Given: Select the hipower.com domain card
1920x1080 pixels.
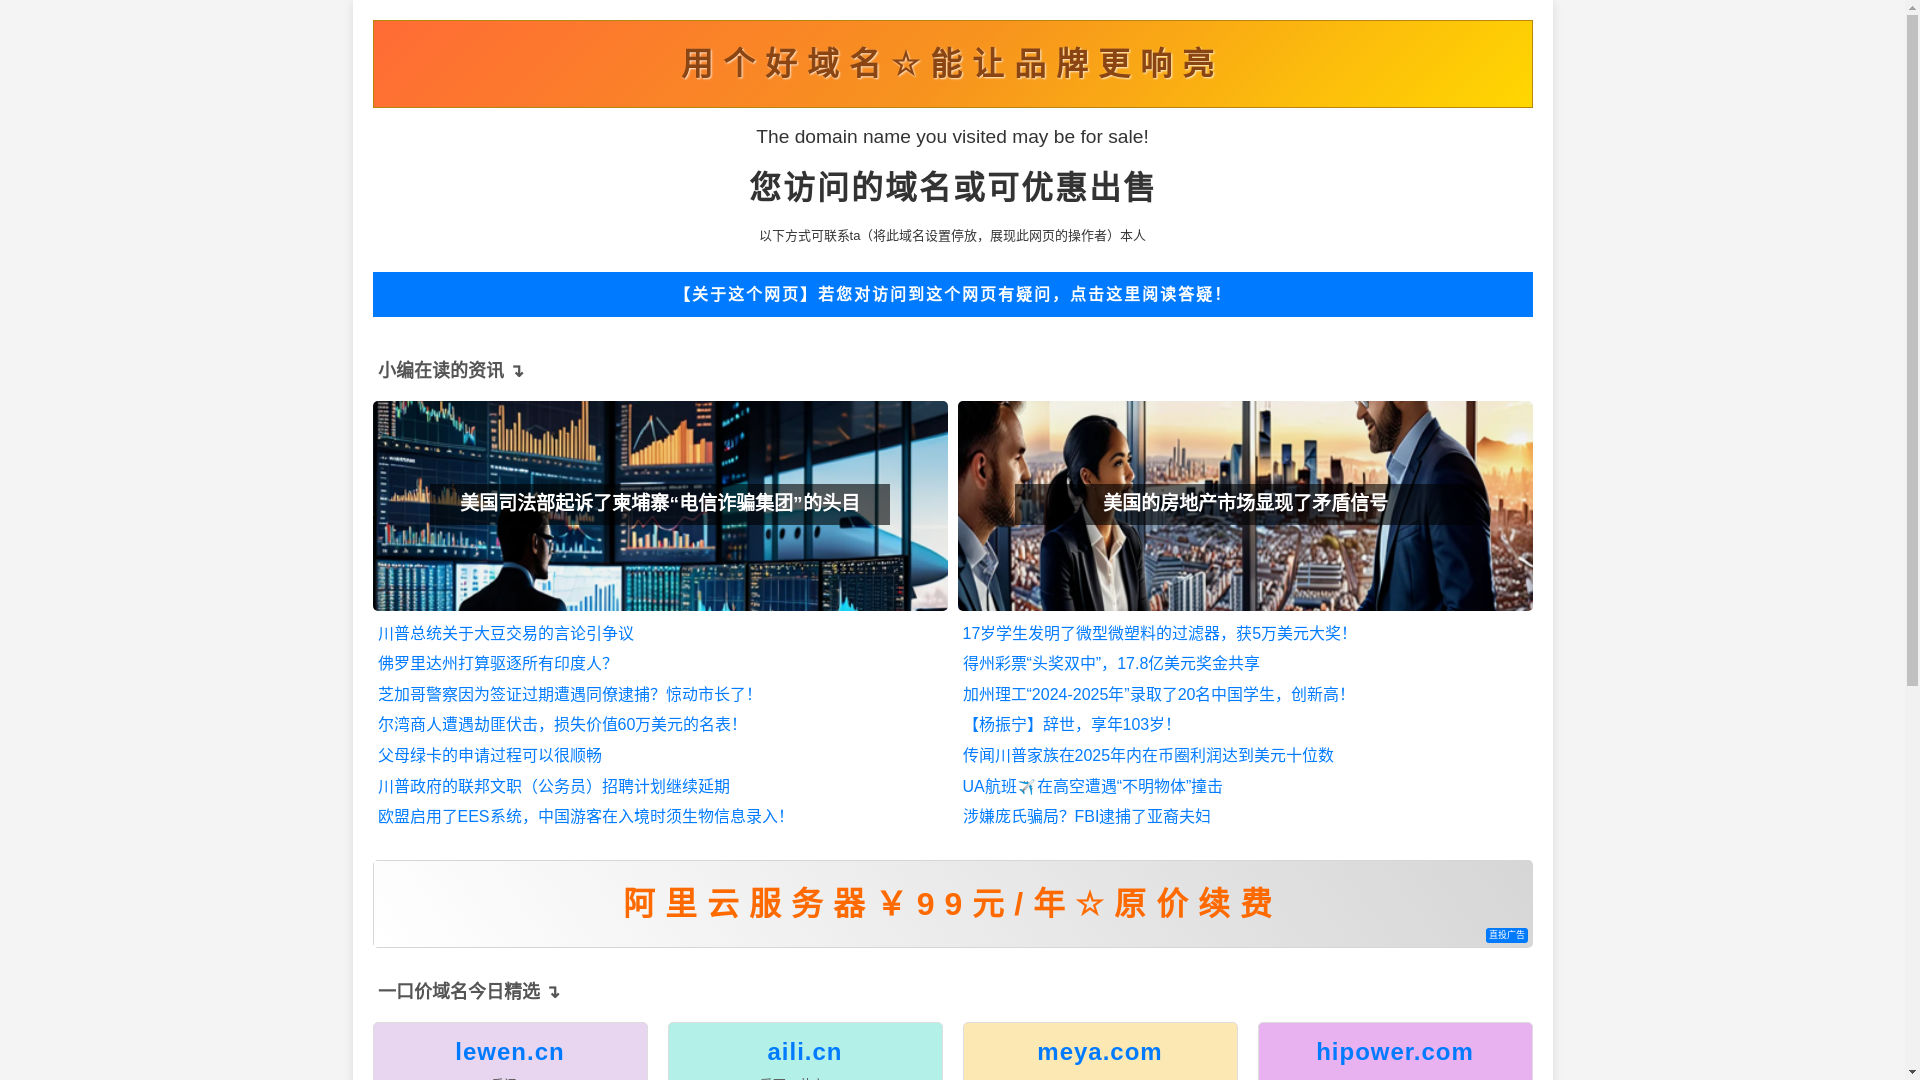Looking at the screenshot, I should [1394, 1051].
